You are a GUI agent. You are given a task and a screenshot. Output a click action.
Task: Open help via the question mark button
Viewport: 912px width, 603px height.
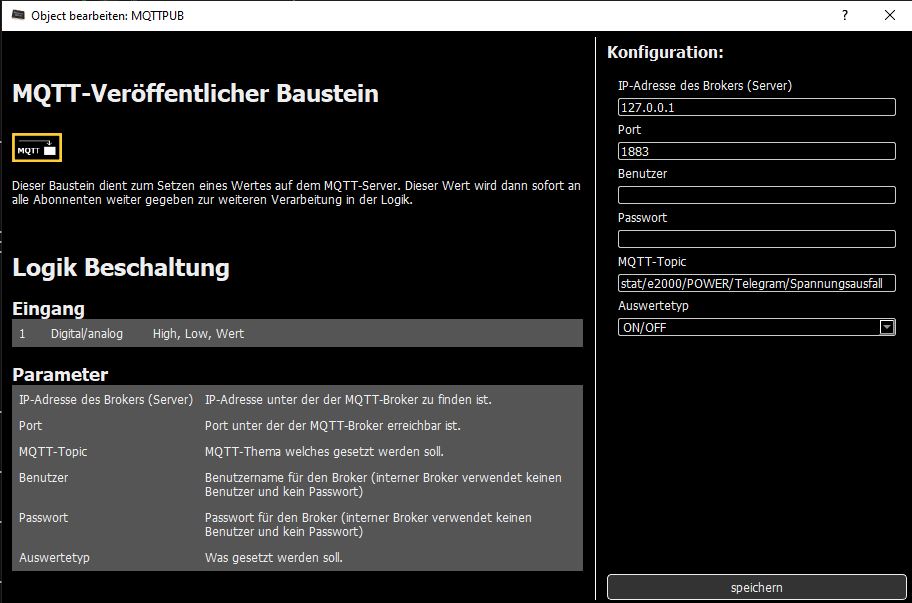click(x=845, y=15)
